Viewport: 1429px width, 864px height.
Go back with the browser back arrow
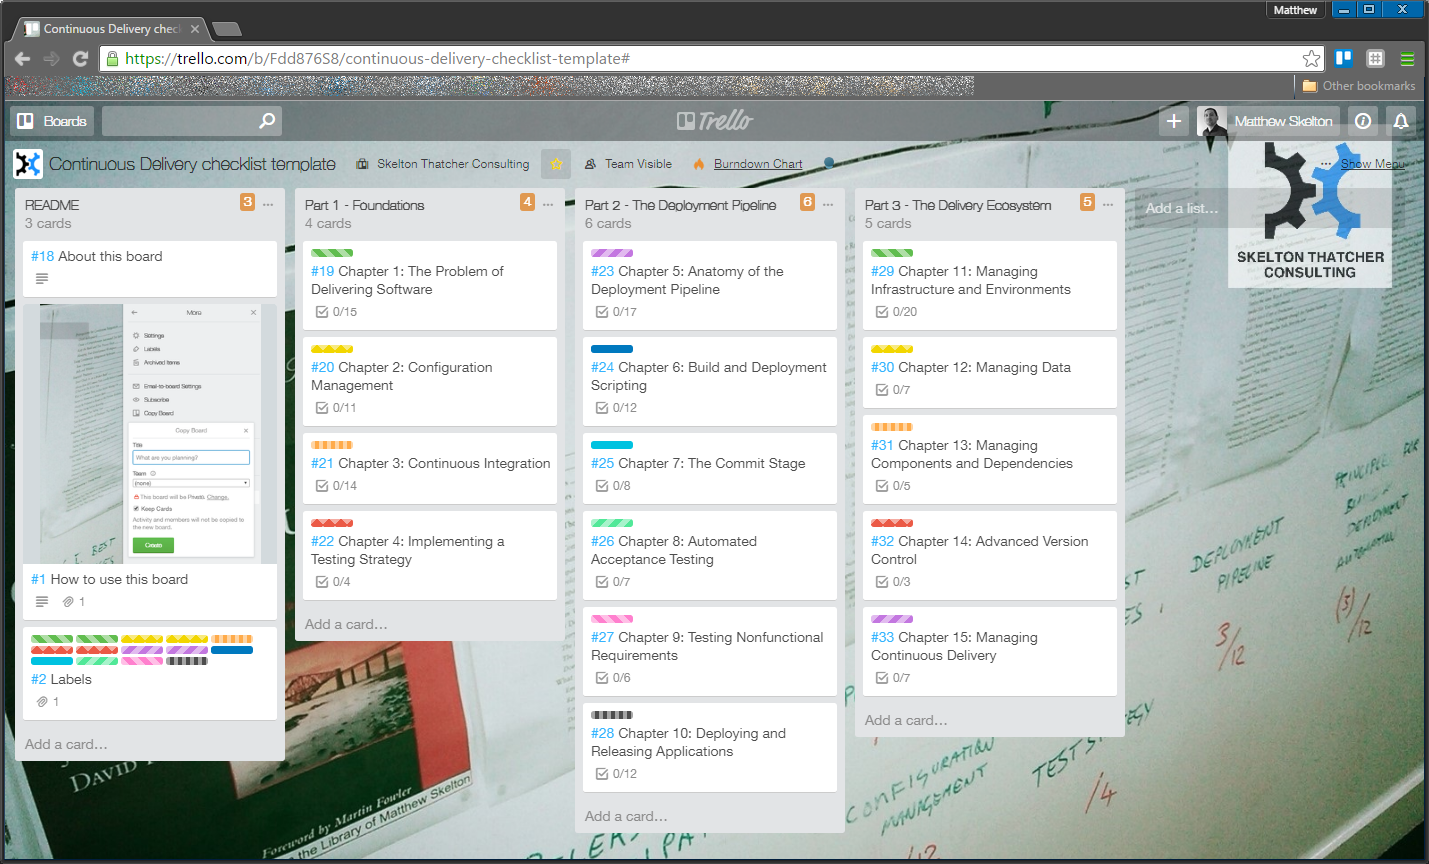[22, 59]
